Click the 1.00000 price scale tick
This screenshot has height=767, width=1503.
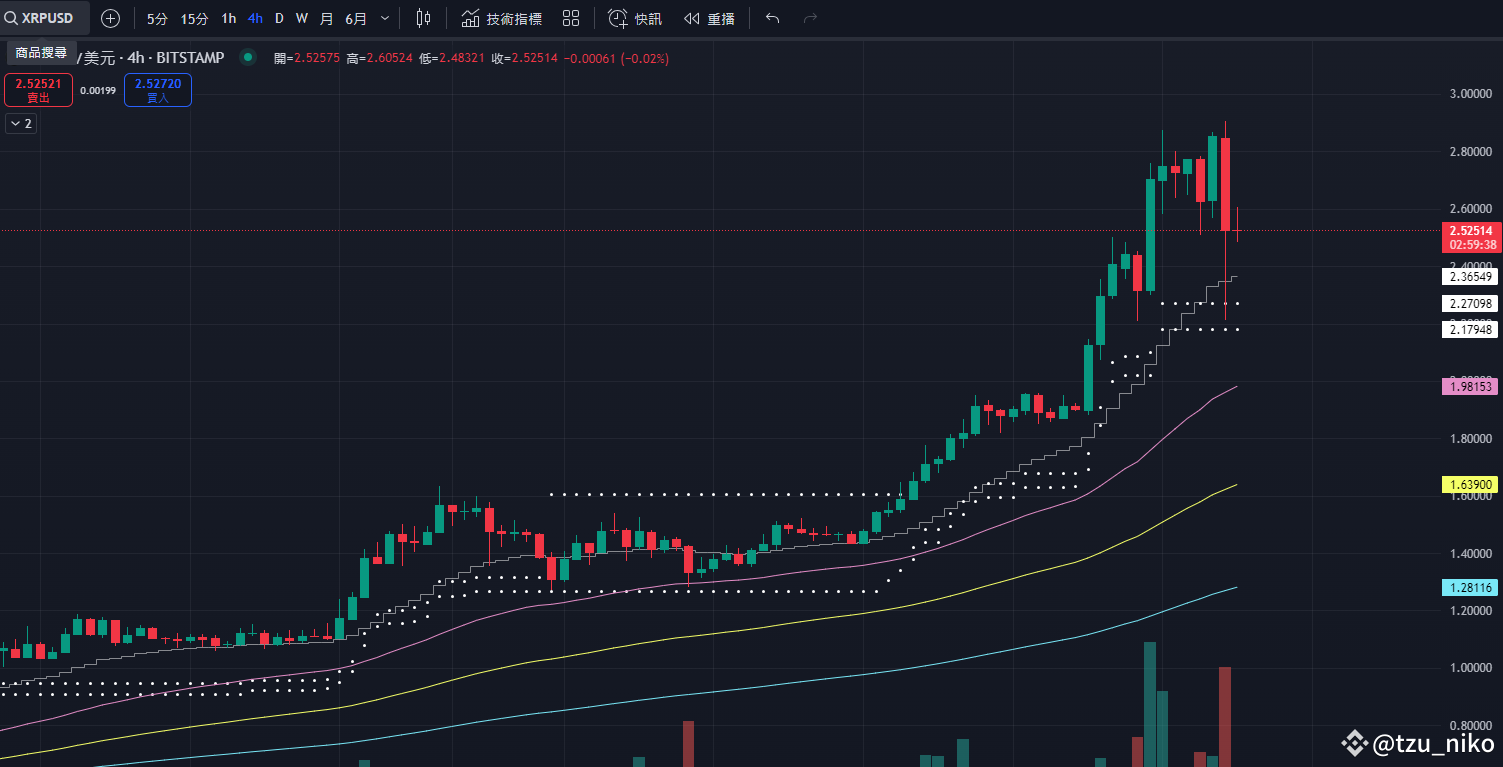click(1470, 668)
